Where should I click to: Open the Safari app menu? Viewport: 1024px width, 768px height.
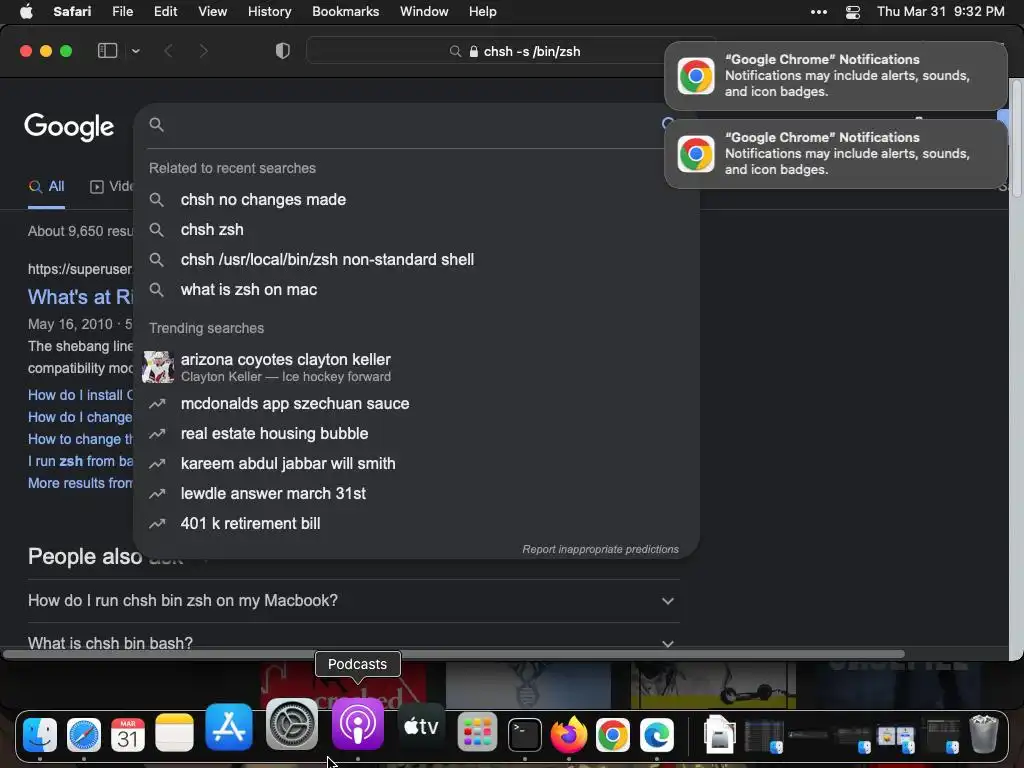pyautogui.click(x=72, y=12)
